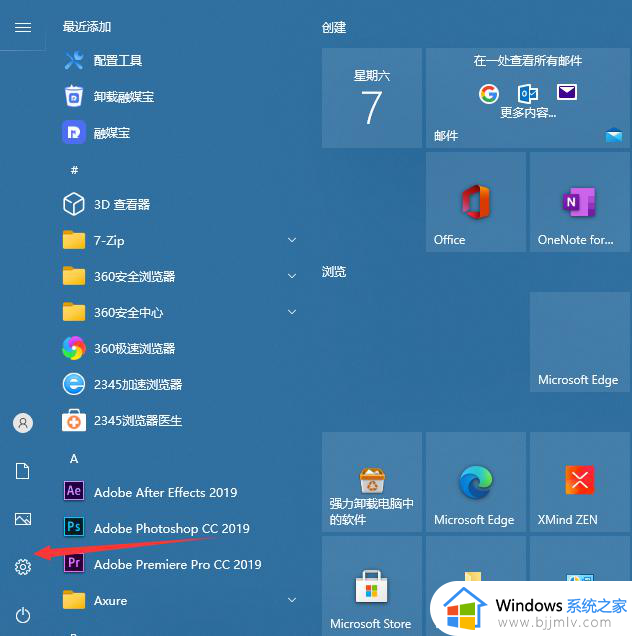
Task: Open 卸载融媒宝 uninstaller
Action: pyautogui.click(x=178, y=97)
